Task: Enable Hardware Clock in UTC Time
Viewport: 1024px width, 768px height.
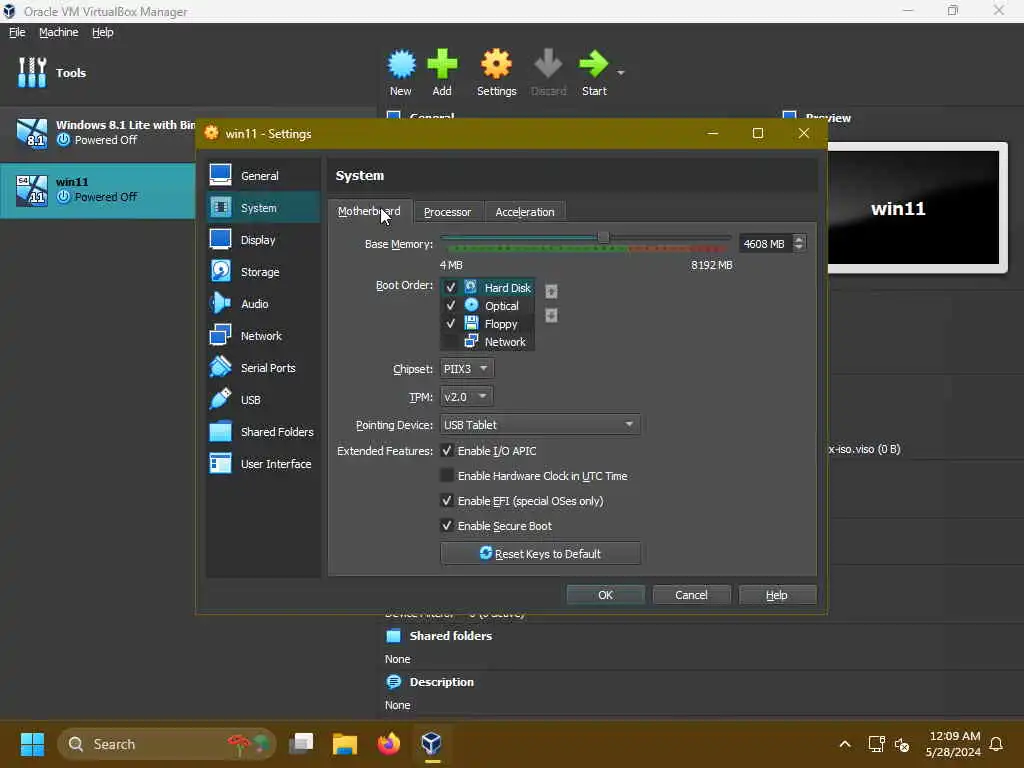Action: (447, 475)
